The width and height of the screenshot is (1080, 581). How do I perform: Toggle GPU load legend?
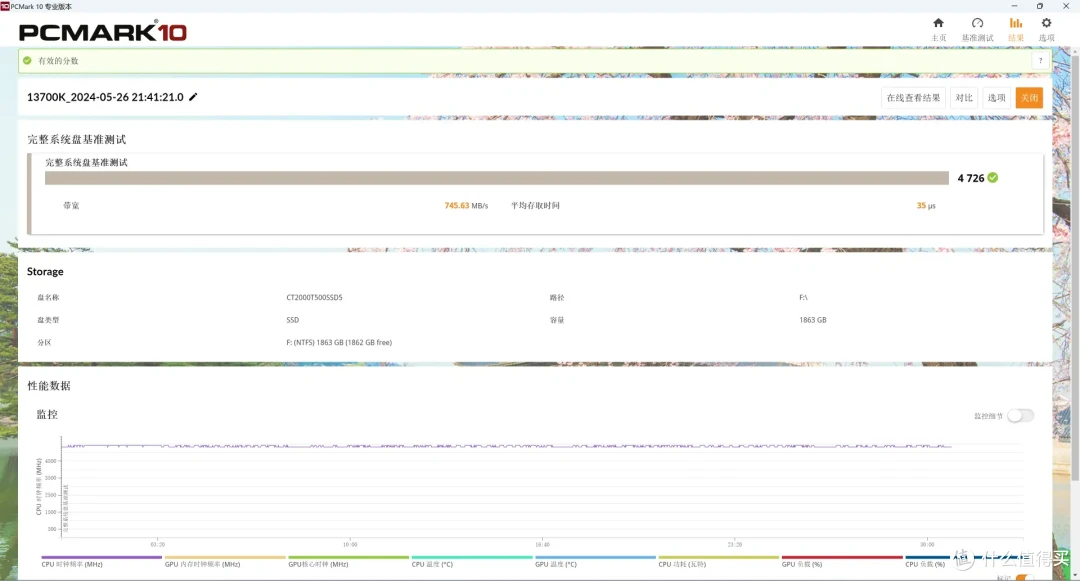coord(842,561)
